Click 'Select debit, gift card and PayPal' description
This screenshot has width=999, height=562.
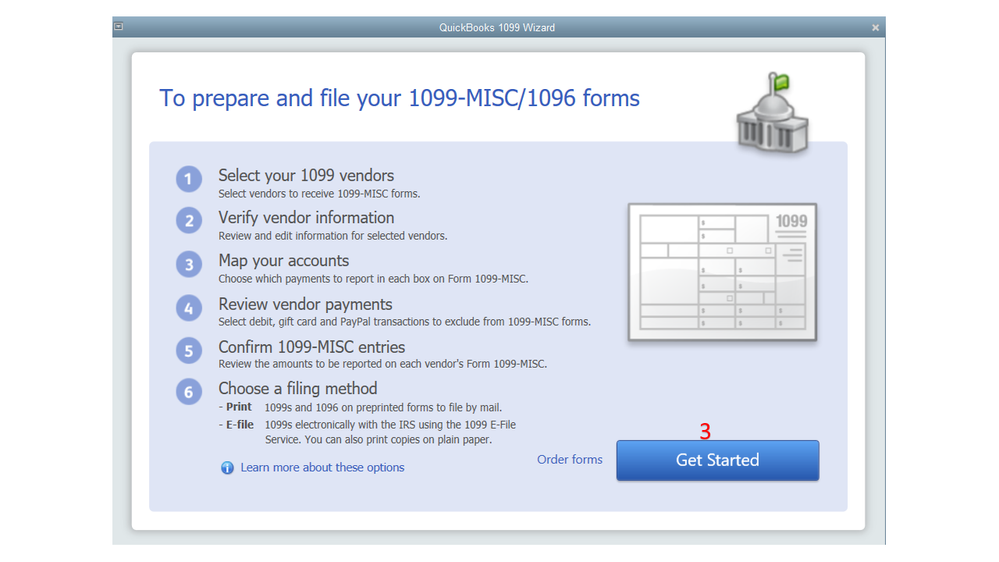(405, 322)
